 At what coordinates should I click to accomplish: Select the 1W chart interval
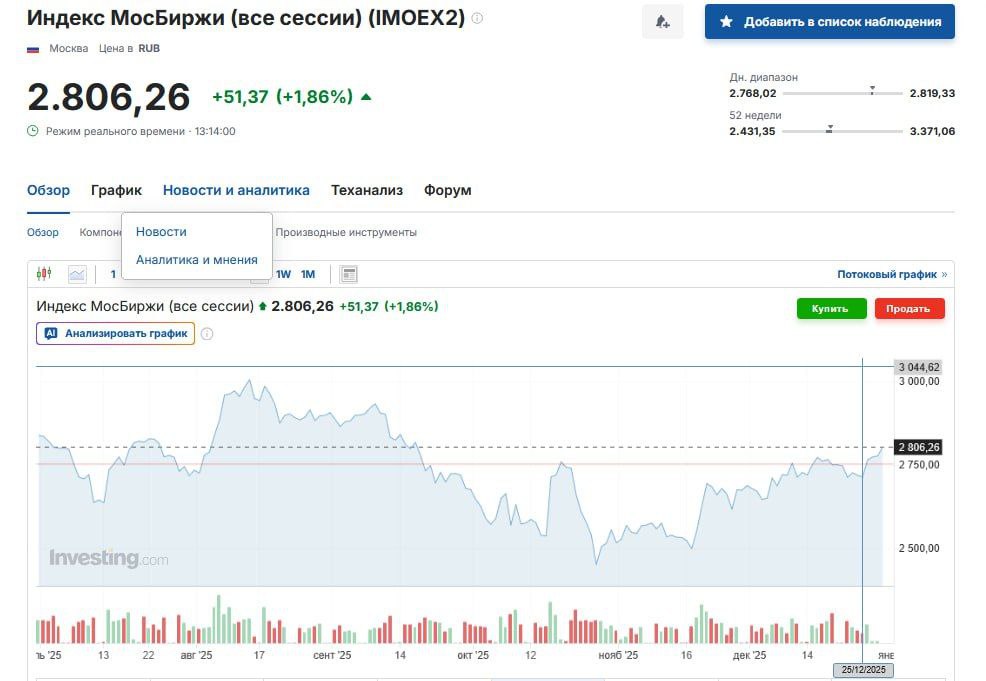point(283,274)
